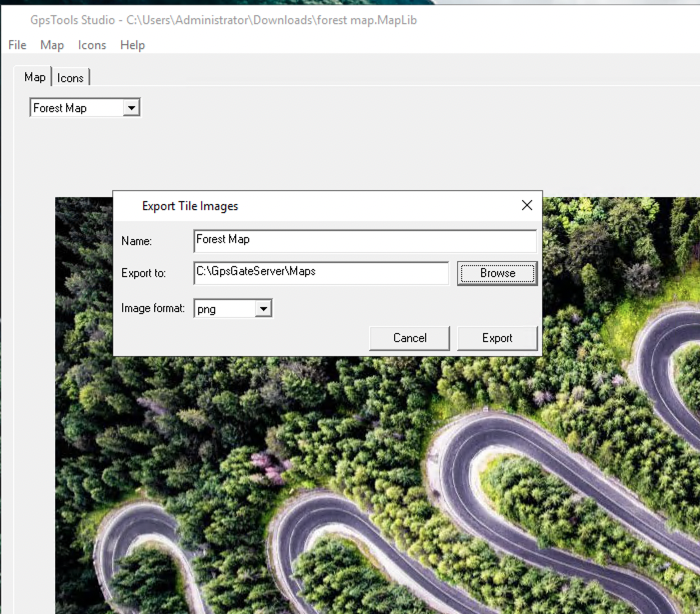Expand the Forest Map selector dropdown
Screen dimensions: 700x614
coord(131,108)
